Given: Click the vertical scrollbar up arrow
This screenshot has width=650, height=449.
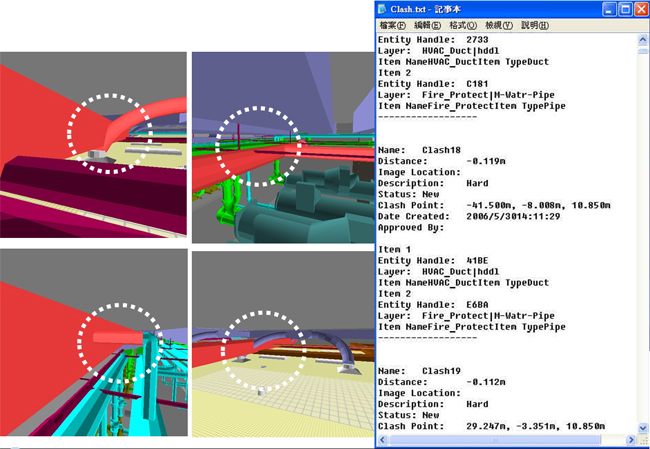Looking at the screenshot, I should click(x=643, y=40).
